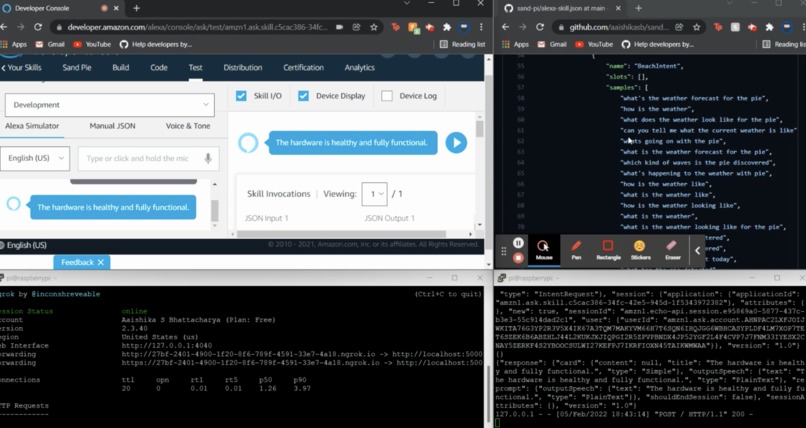
Task: Click the ngrok terminal window title bar
Action: click(242, 278)
